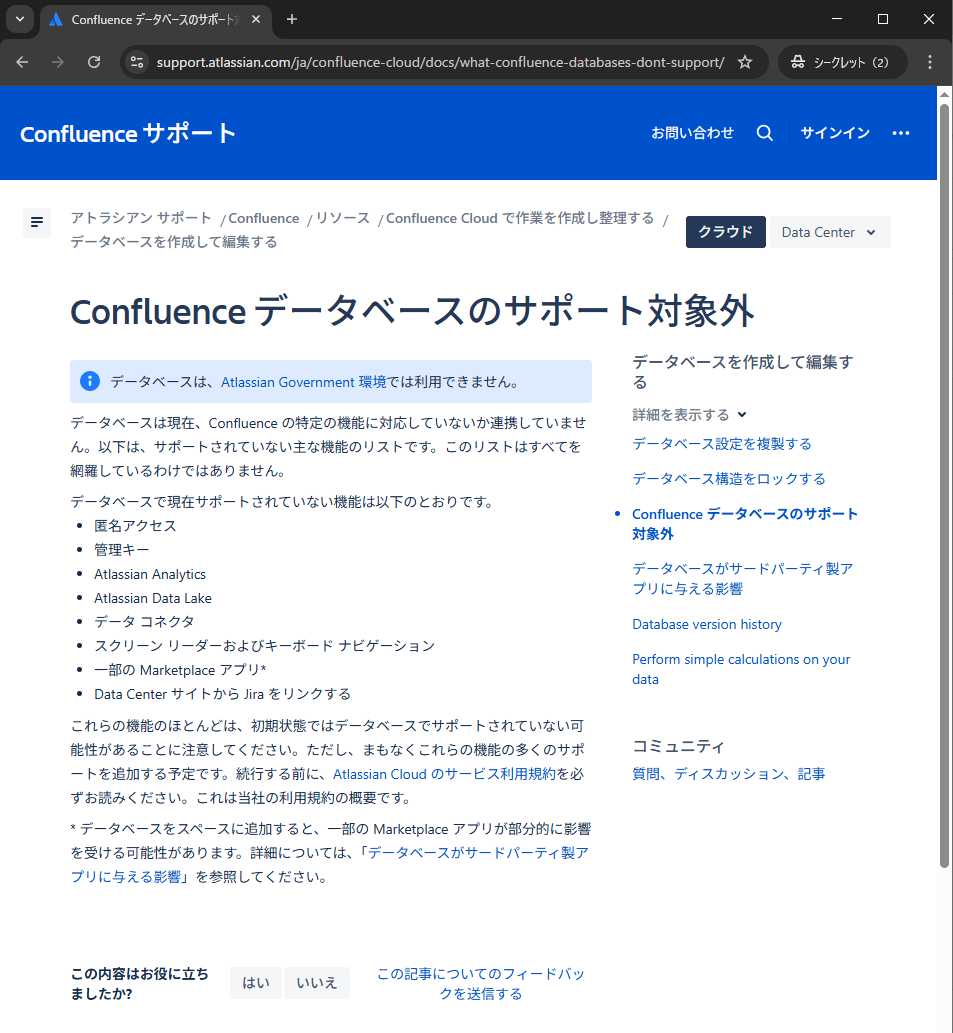Select the Confluence browser tab
Viewport: 953px width, 1033px height.
155,20
